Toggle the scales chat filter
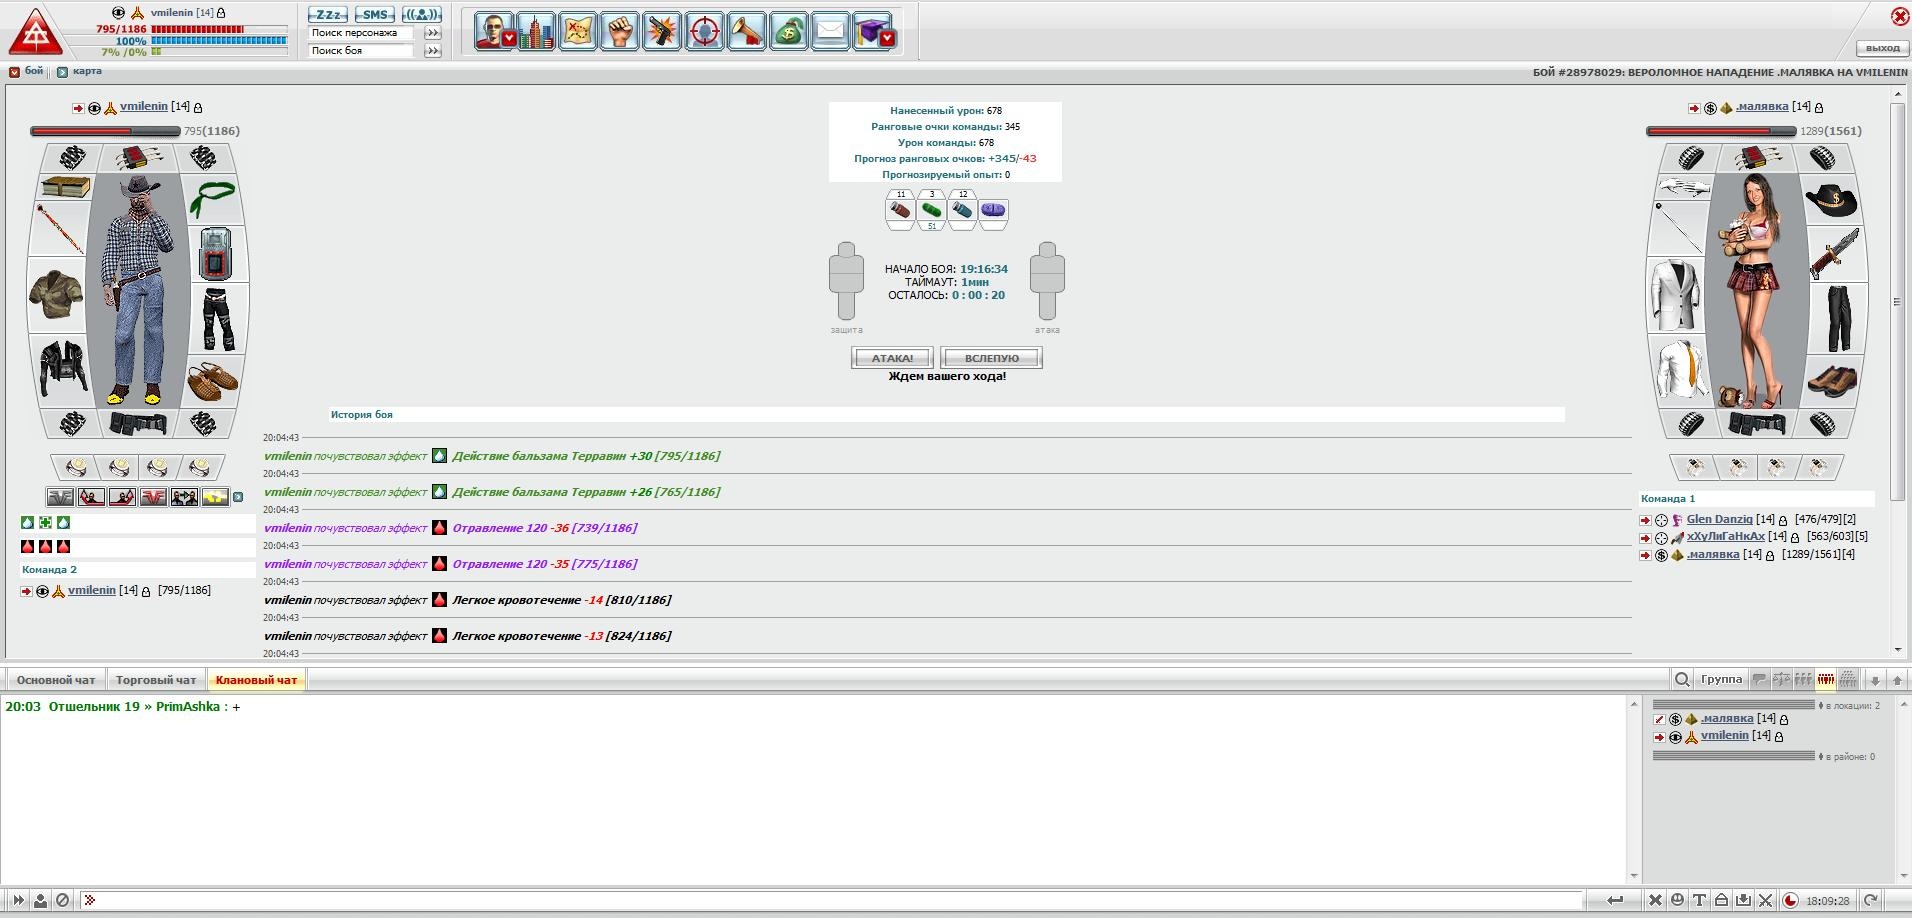Screen dimensions: 1912x918 [1782, 680]
